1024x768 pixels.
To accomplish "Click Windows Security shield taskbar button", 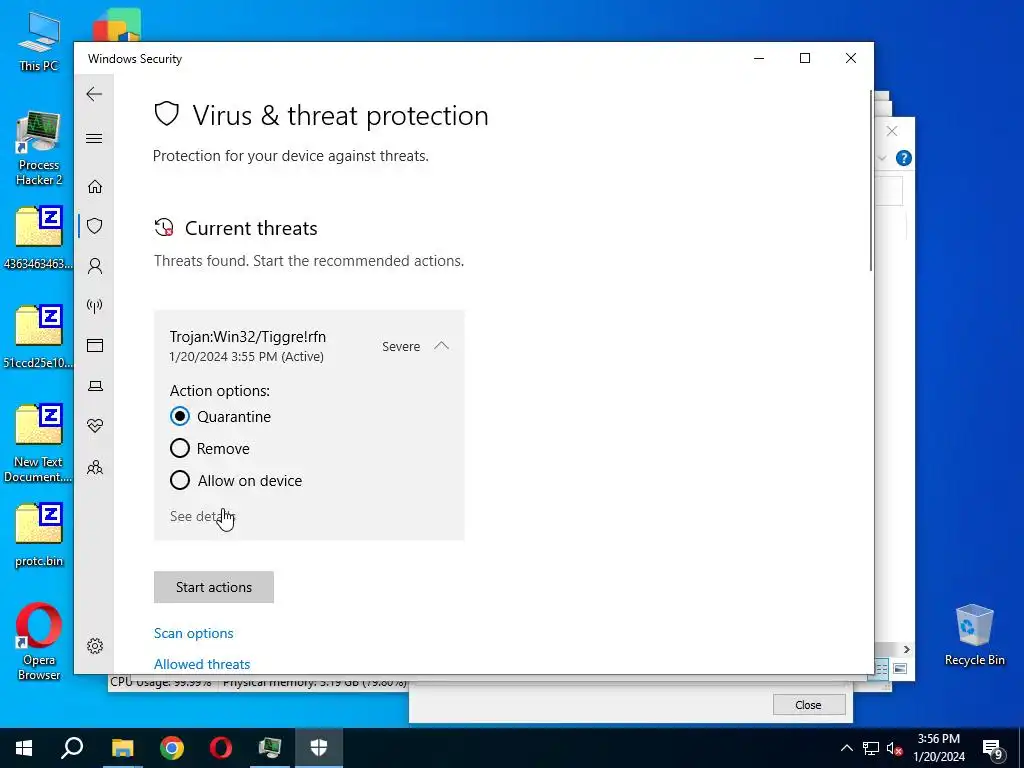I will pyautogui.click(x=319, y=748).
